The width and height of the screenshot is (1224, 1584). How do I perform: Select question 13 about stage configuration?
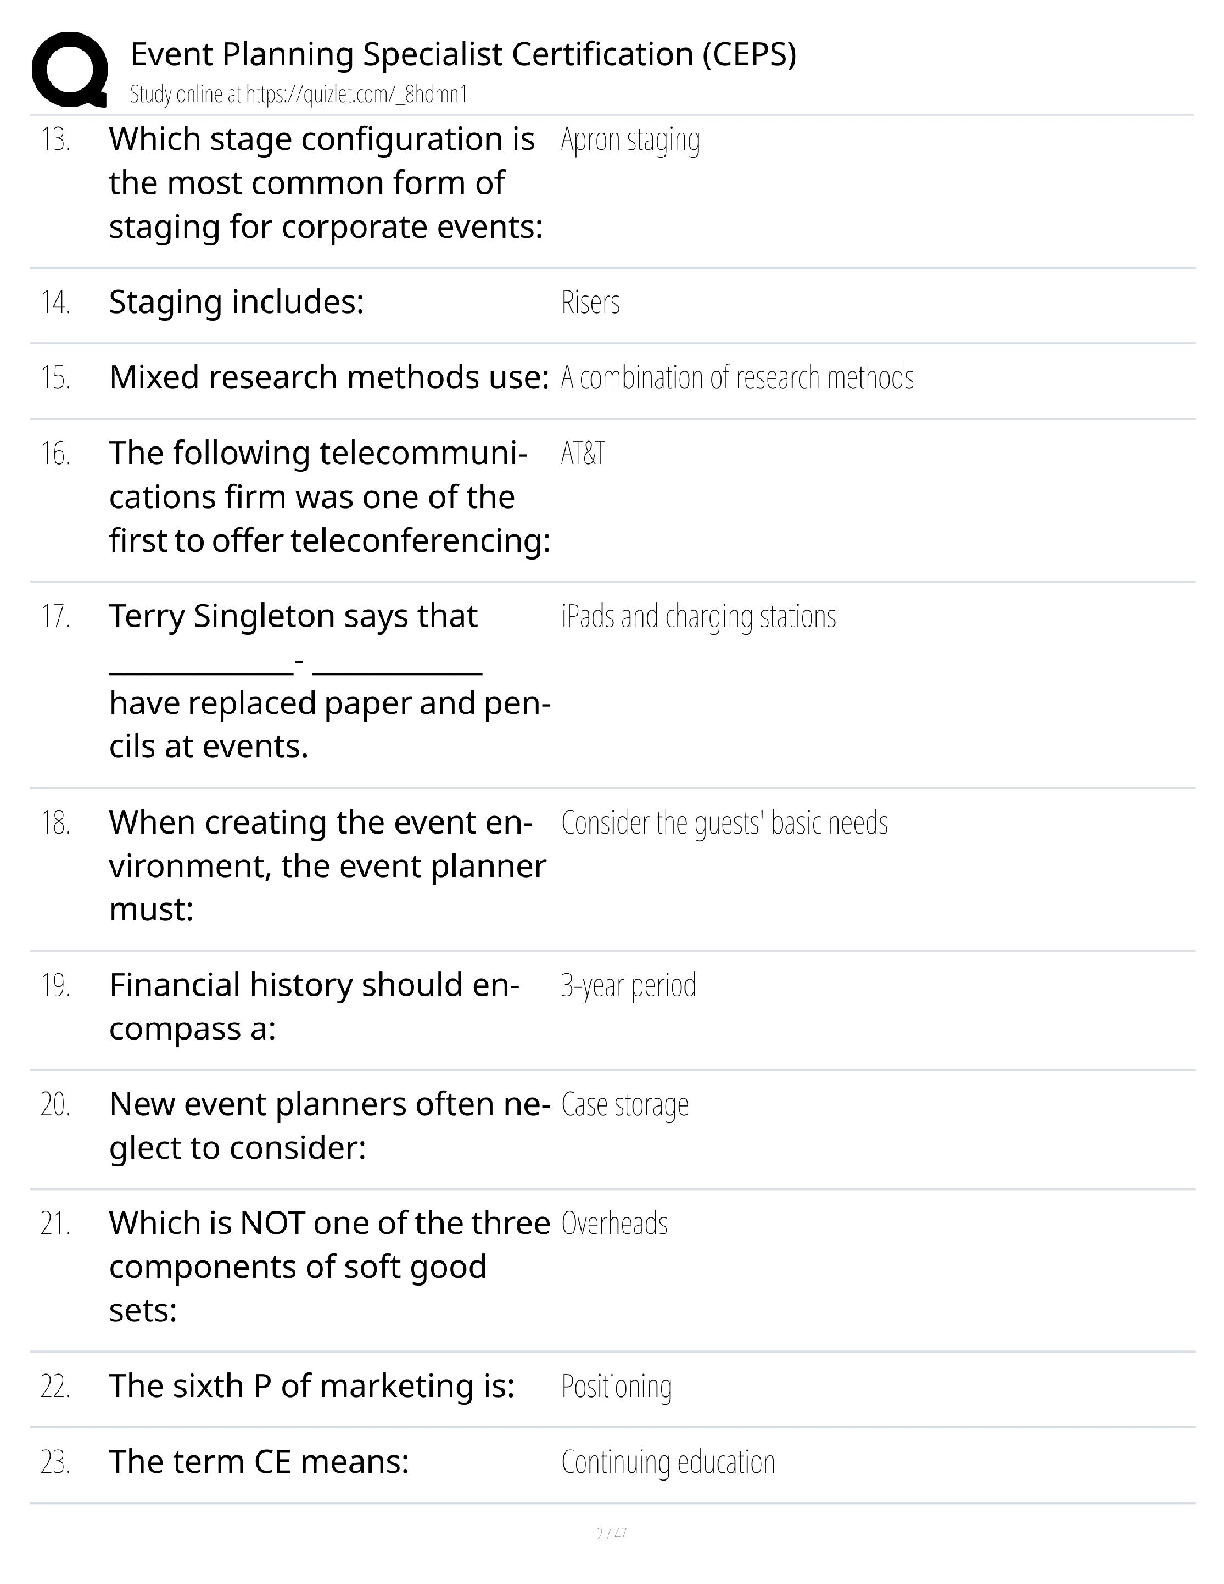(x=326, y=183)
